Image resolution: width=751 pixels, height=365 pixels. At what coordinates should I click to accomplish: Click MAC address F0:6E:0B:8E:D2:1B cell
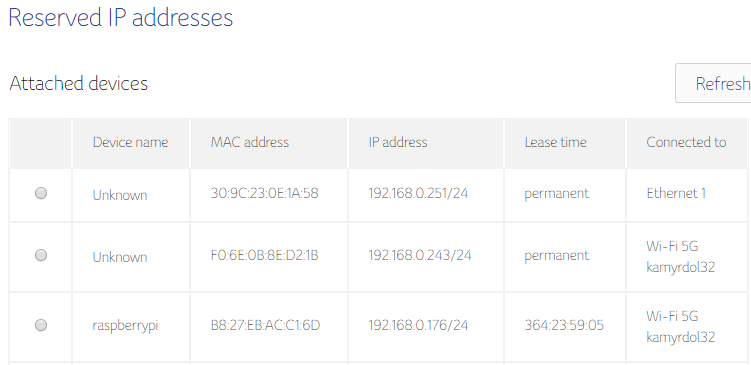click(264, 256)
